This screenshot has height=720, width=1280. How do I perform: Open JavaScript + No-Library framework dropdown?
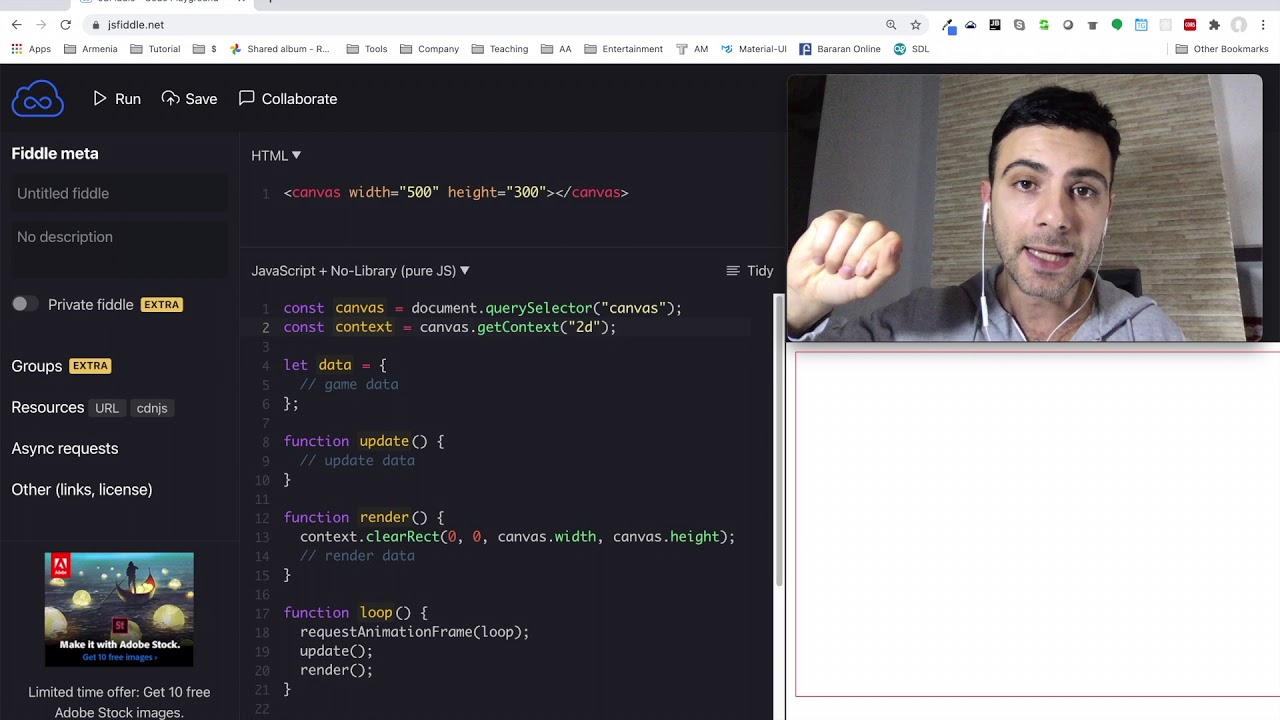pos(360,271)
